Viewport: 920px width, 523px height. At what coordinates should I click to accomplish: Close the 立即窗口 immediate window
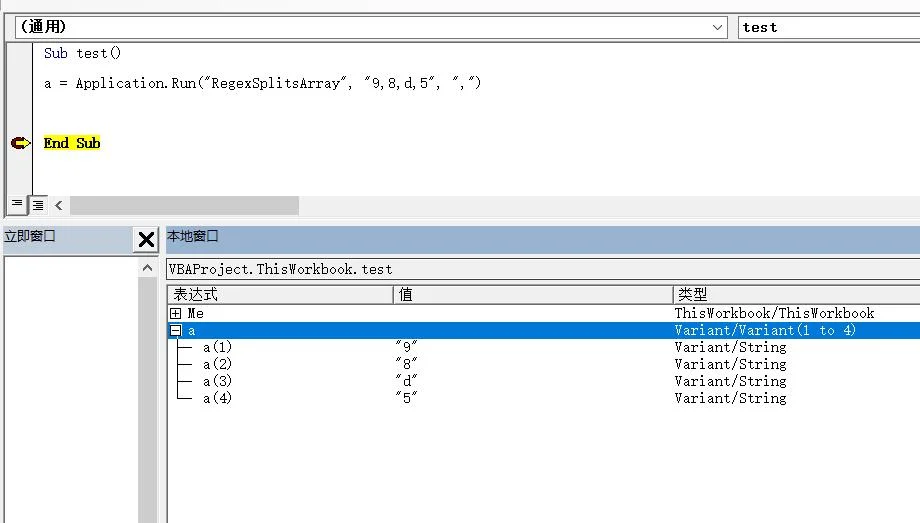coord(146,239)
